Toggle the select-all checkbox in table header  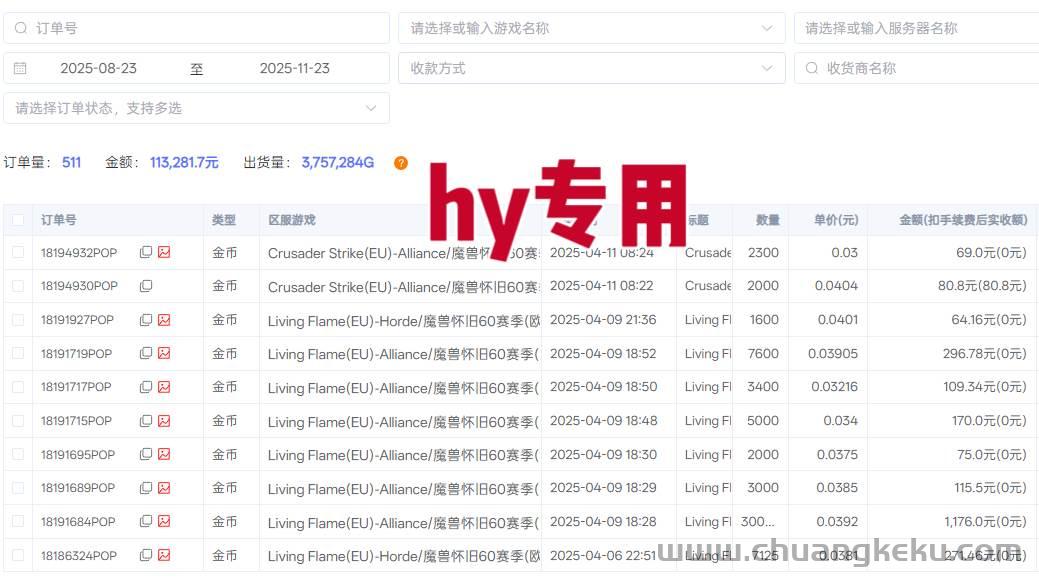pyautogui.click(x=18, y=220)
